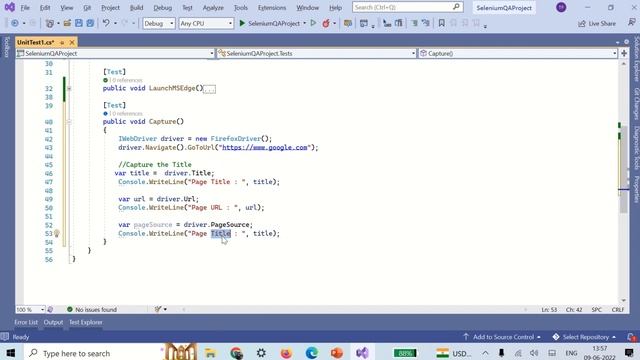The image size is (640, 360).
Task: Open the Debug configuration dropdown
Action: 158,23
